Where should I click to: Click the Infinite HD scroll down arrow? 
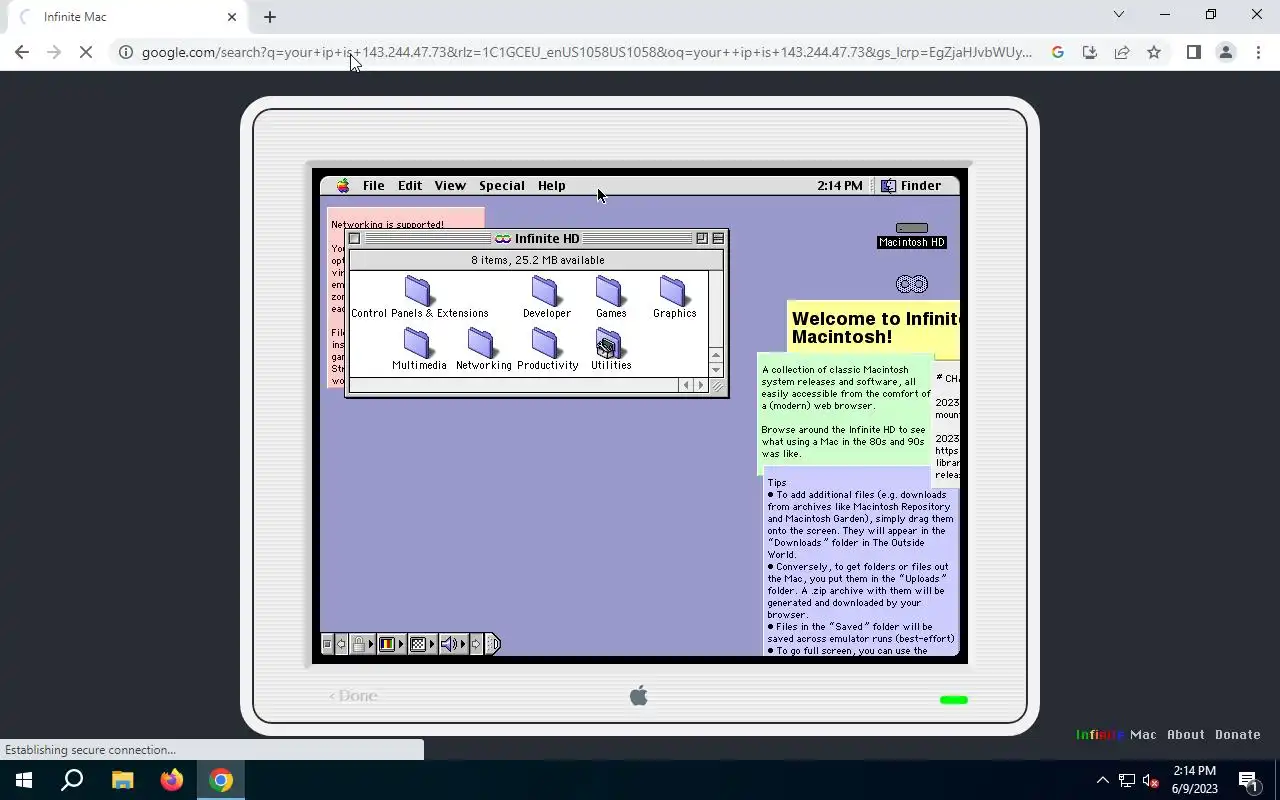[716, 370]
